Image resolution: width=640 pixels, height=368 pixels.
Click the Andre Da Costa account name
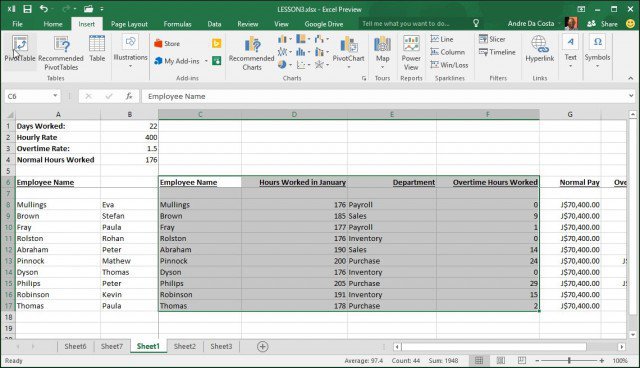click(x=531, y=24)
